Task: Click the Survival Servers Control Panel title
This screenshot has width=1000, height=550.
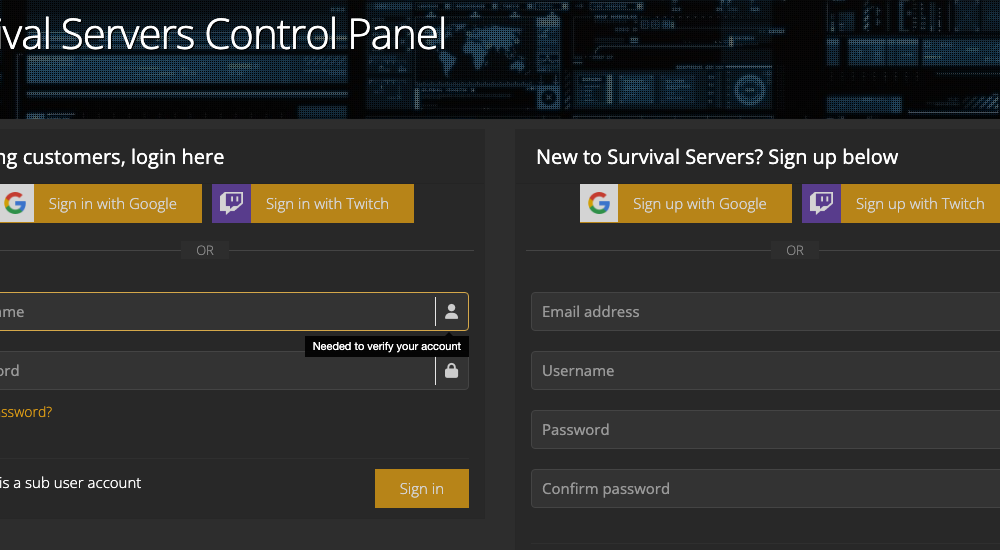Action: coord(223,34)
